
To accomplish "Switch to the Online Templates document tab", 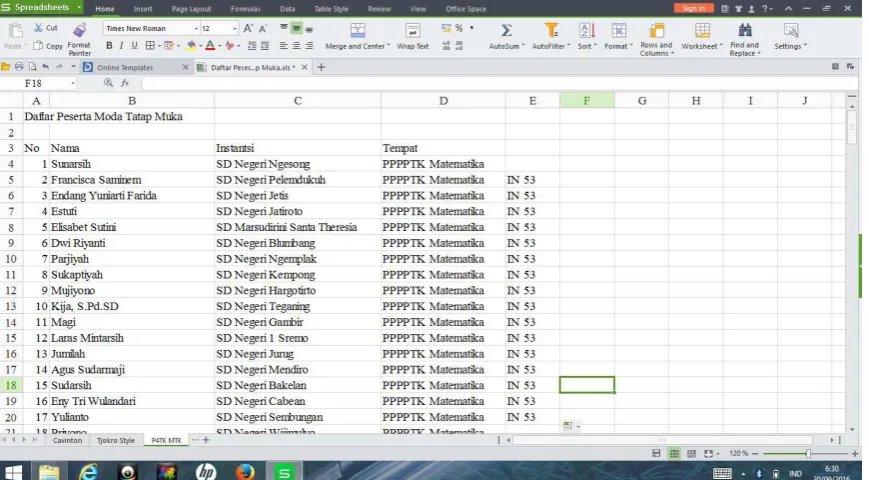I will point(125,67).
